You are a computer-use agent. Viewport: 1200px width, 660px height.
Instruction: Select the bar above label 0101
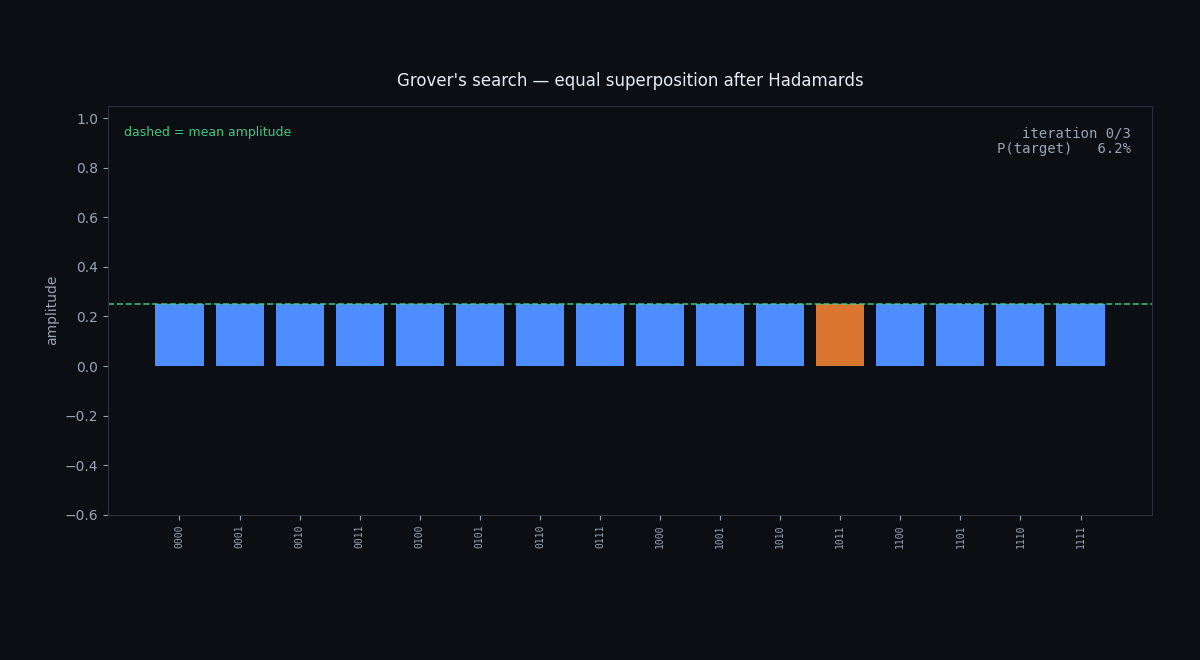[480, 335]
